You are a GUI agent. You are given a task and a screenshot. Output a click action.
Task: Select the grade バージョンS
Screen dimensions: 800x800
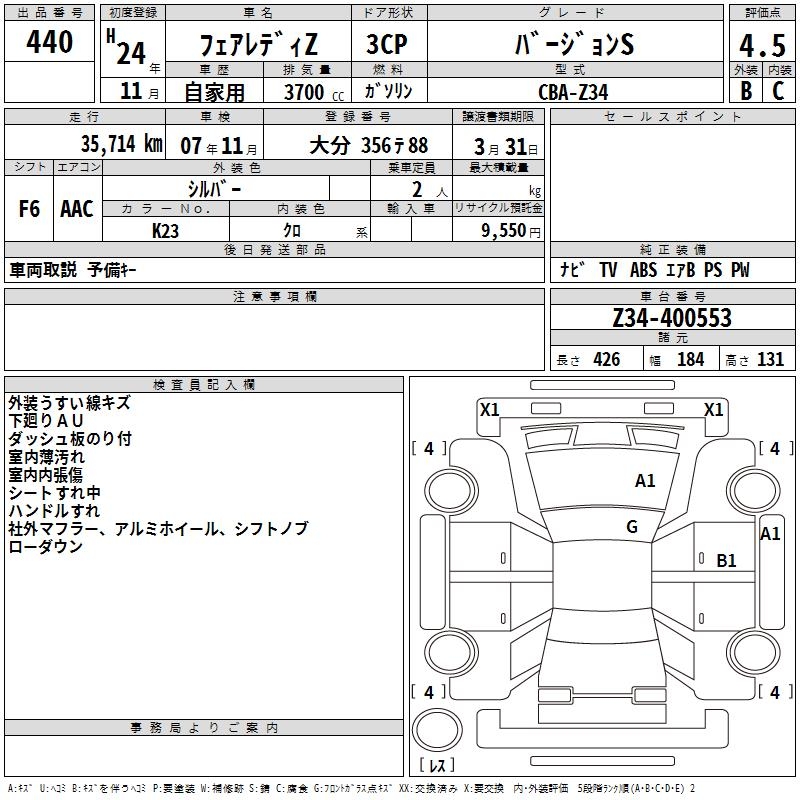[x=574, y=44]
